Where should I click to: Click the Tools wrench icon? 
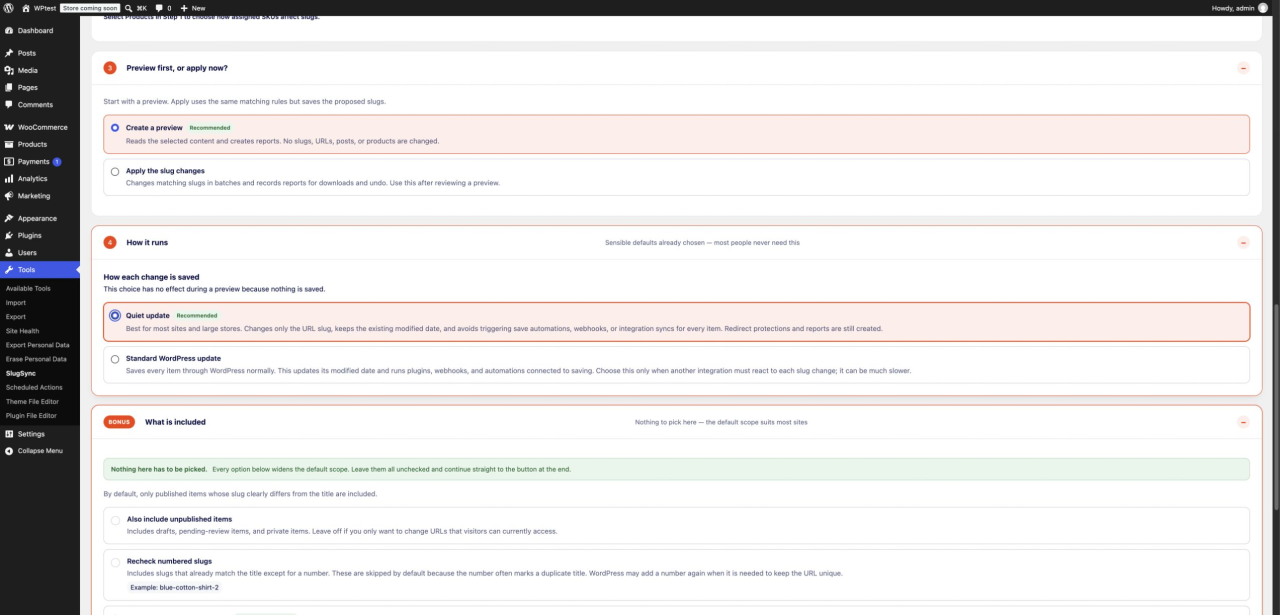click(9, 270)
